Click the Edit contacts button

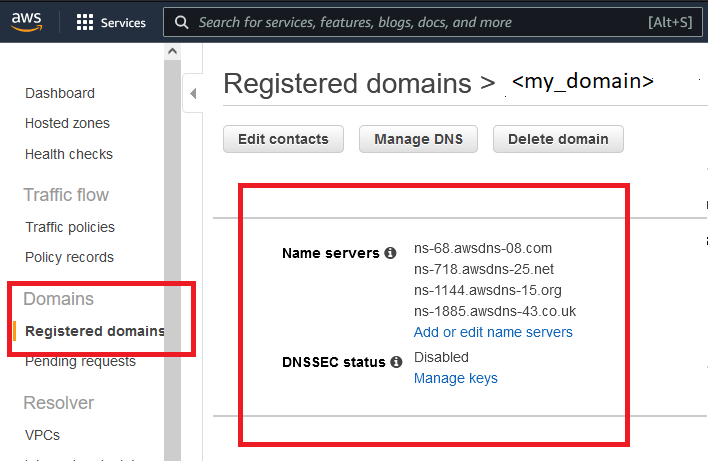coord(283,139)
